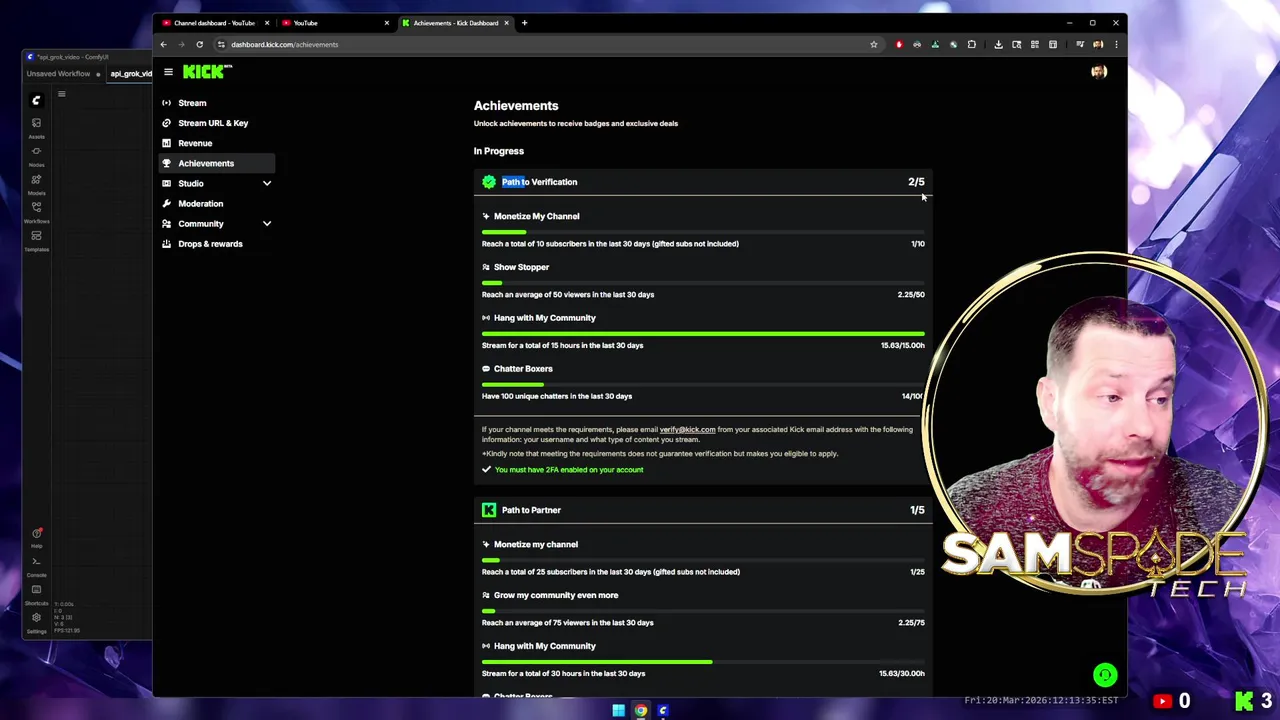
Task: Open the Stream sidebar page
Action: (216, 103)
